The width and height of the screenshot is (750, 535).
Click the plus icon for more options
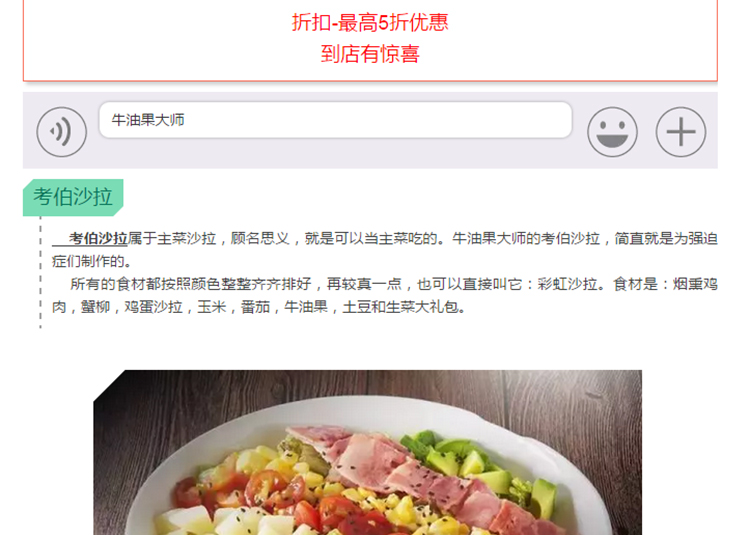tap(681, 131)
